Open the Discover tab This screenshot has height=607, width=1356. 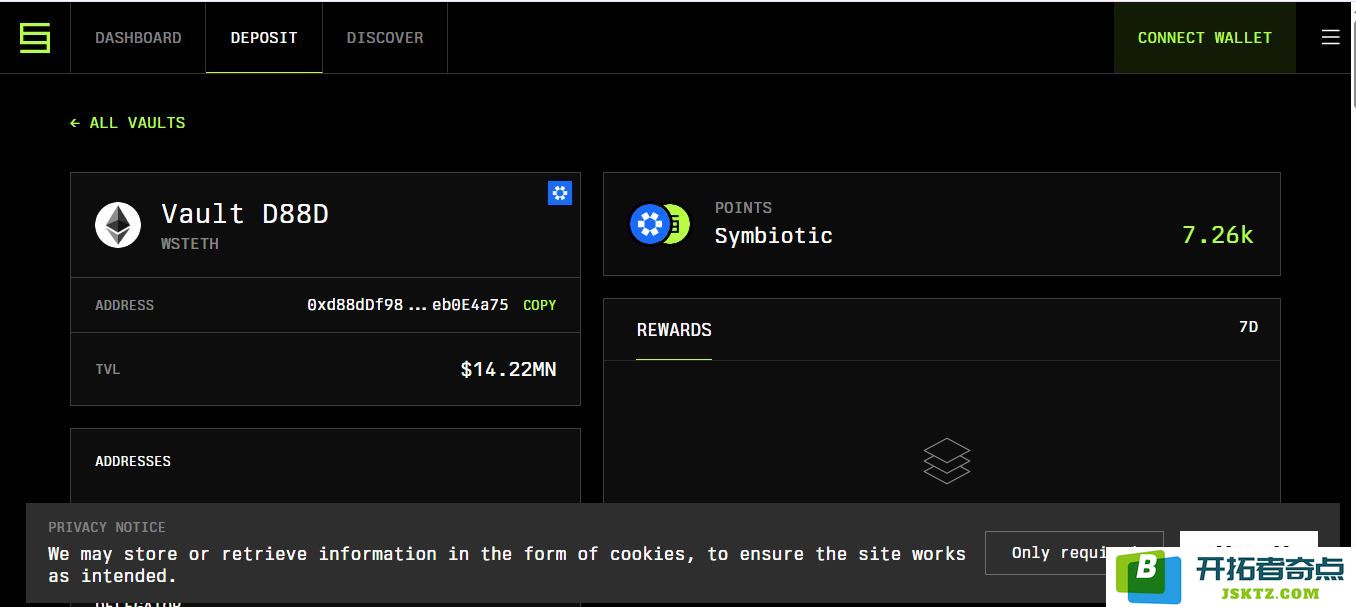(385, 37)
